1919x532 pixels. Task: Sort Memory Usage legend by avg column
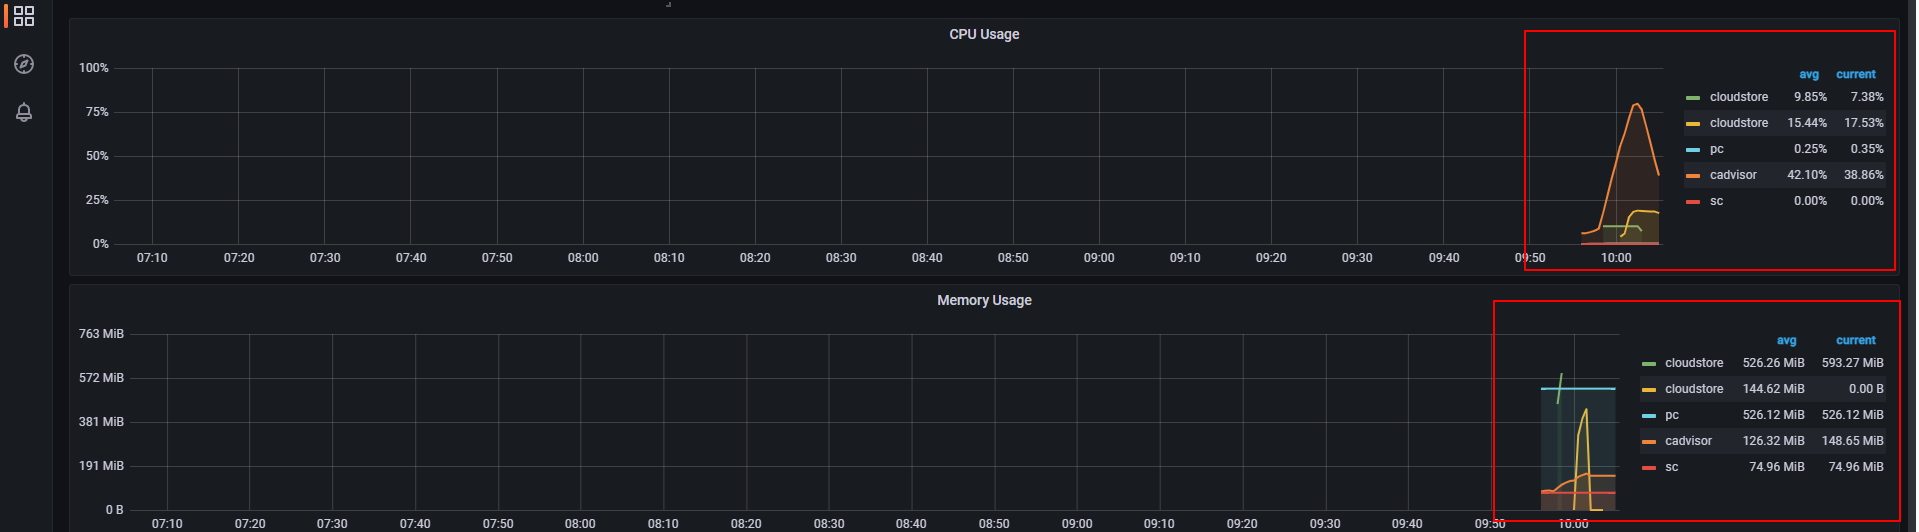coord(1786,340)
